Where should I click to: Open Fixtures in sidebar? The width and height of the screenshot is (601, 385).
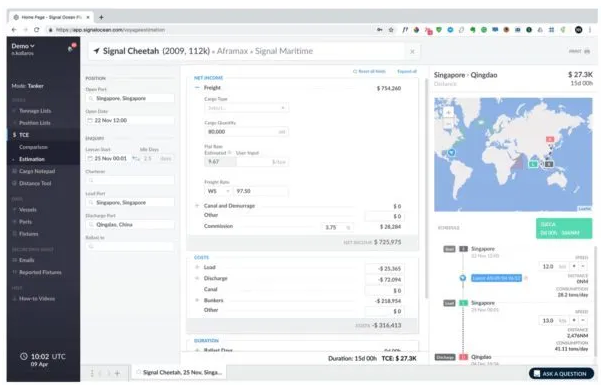coord(28,234)
